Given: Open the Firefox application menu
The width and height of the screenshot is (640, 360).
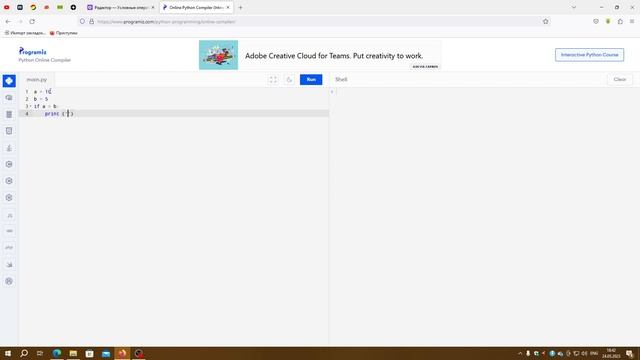Looking at the screenshot, I should [632, 21].
